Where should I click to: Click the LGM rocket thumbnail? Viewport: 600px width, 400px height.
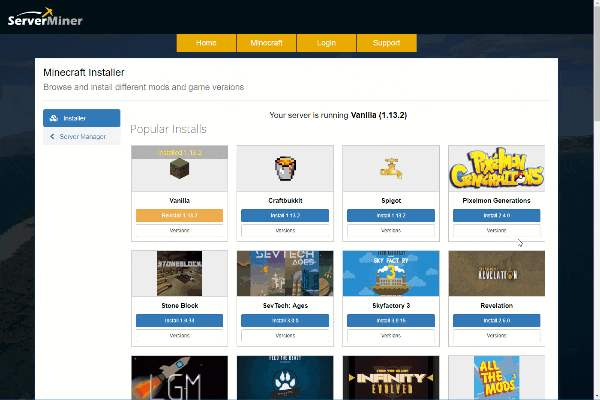pyautogui.click(x=179, y=378)
